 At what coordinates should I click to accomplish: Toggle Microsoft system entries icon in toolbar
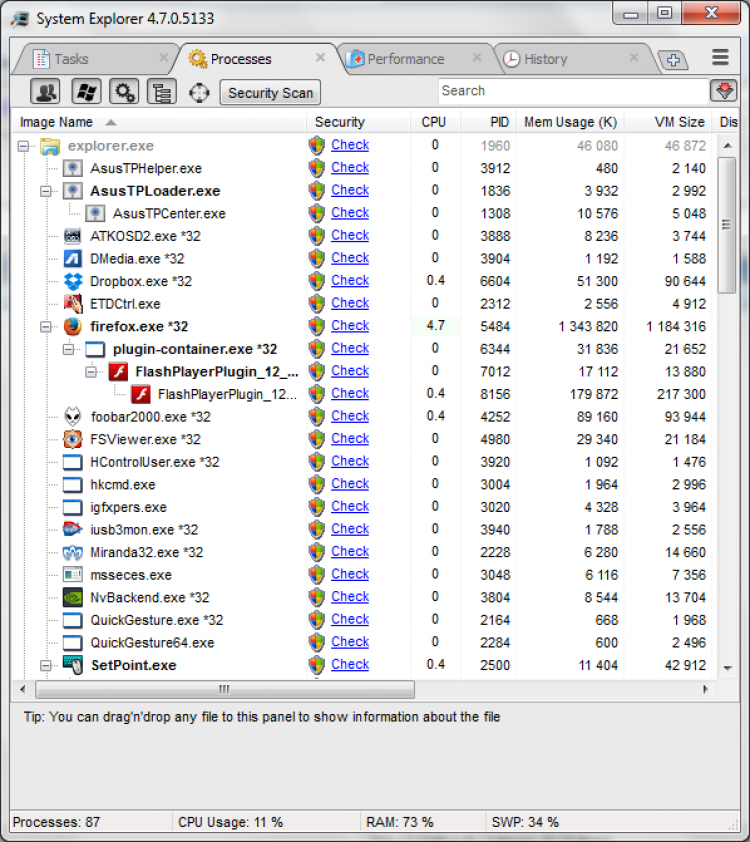[86, 92]
